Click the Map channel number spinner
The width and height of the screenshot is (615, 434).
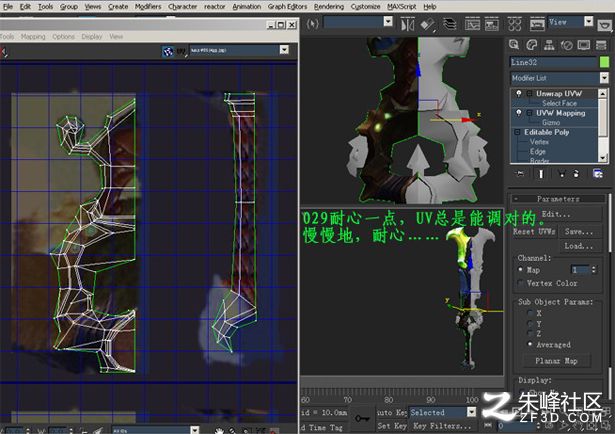click(x=594, y=270)
